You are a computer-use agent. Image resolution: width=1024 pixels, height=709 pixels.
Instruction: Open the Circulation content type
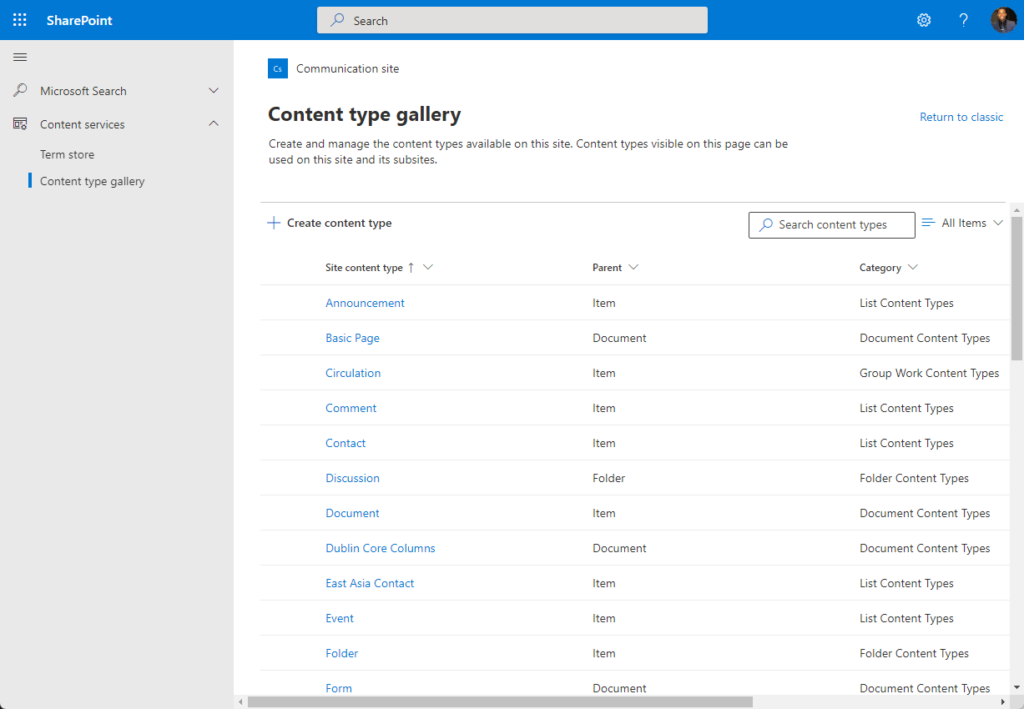[x=353, y=373]
